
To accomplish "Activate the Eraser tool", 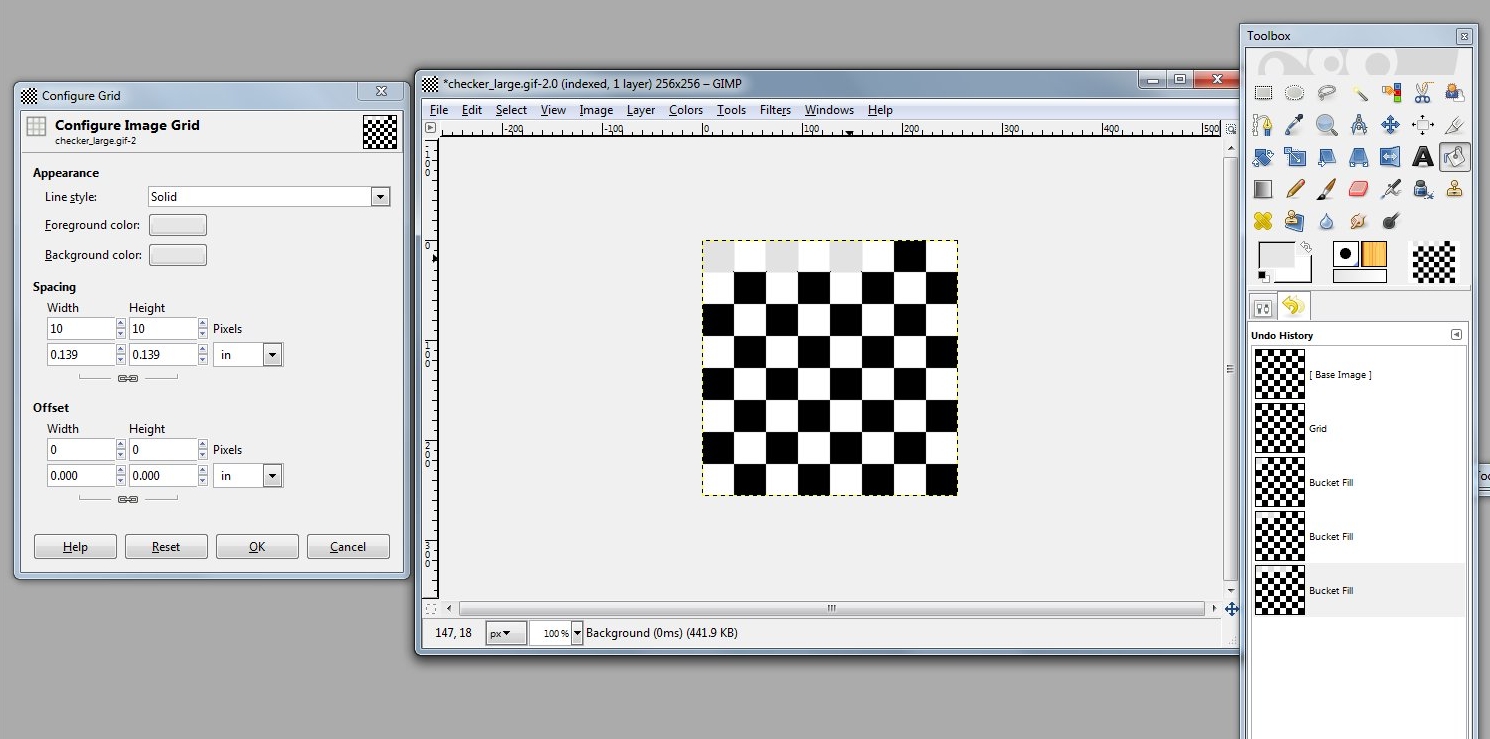I will click(1359, 189).
